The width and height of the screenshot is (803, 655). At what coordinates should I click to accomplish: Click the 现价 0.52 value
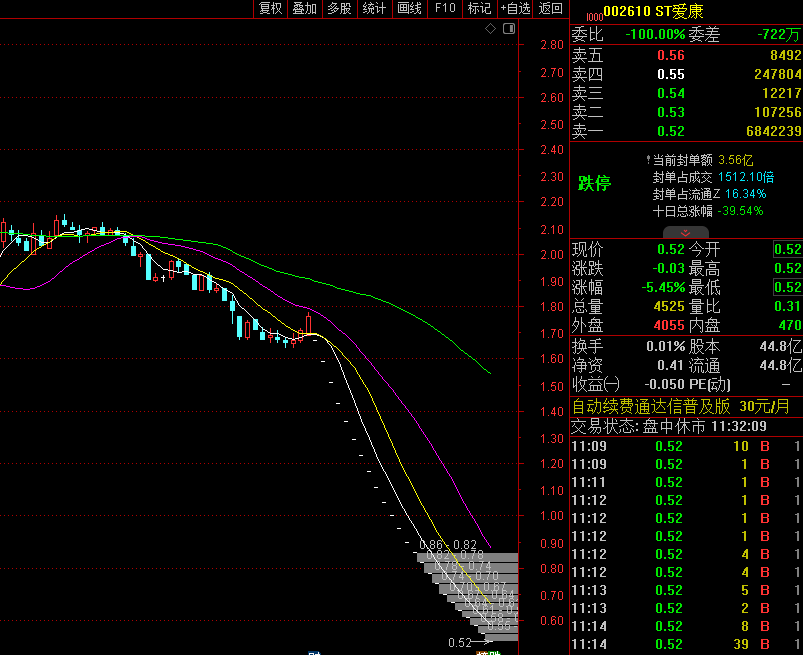(x=671, y=249)
